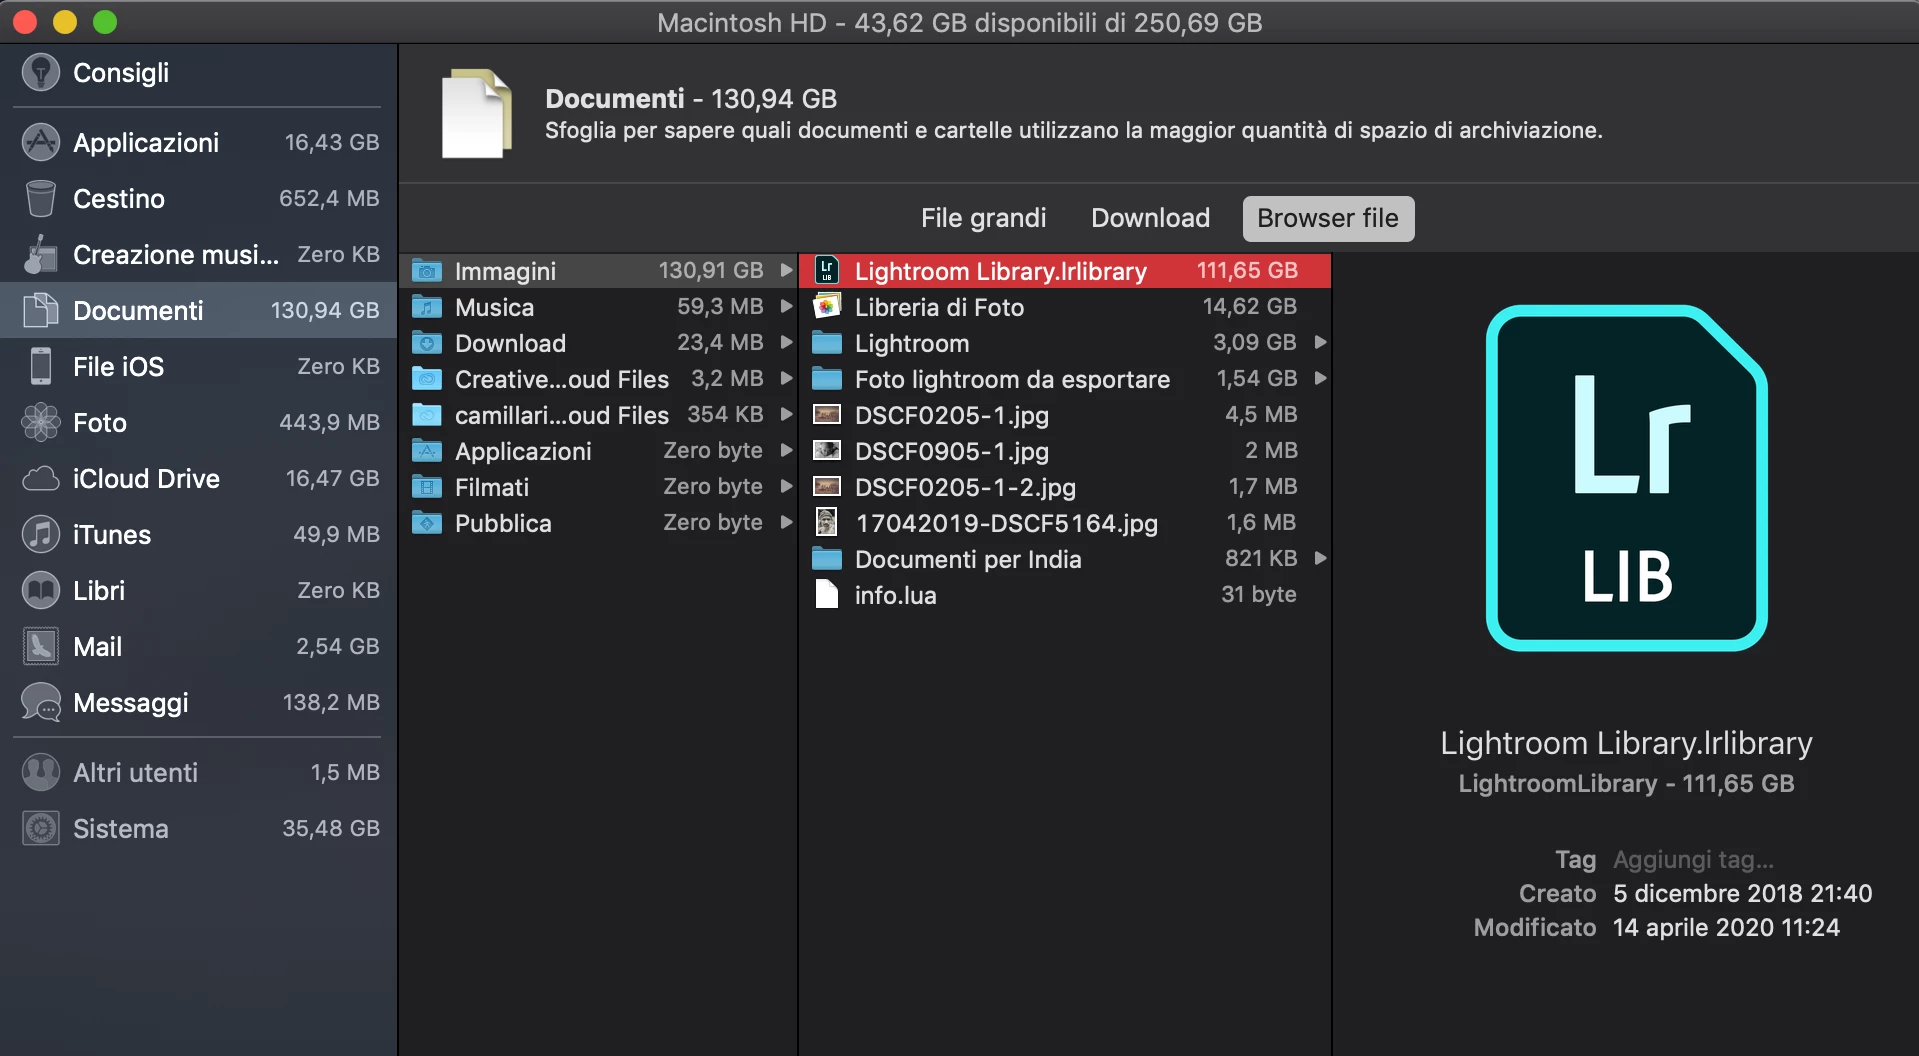Expand the Immagini folder arrow

(786, 270)
